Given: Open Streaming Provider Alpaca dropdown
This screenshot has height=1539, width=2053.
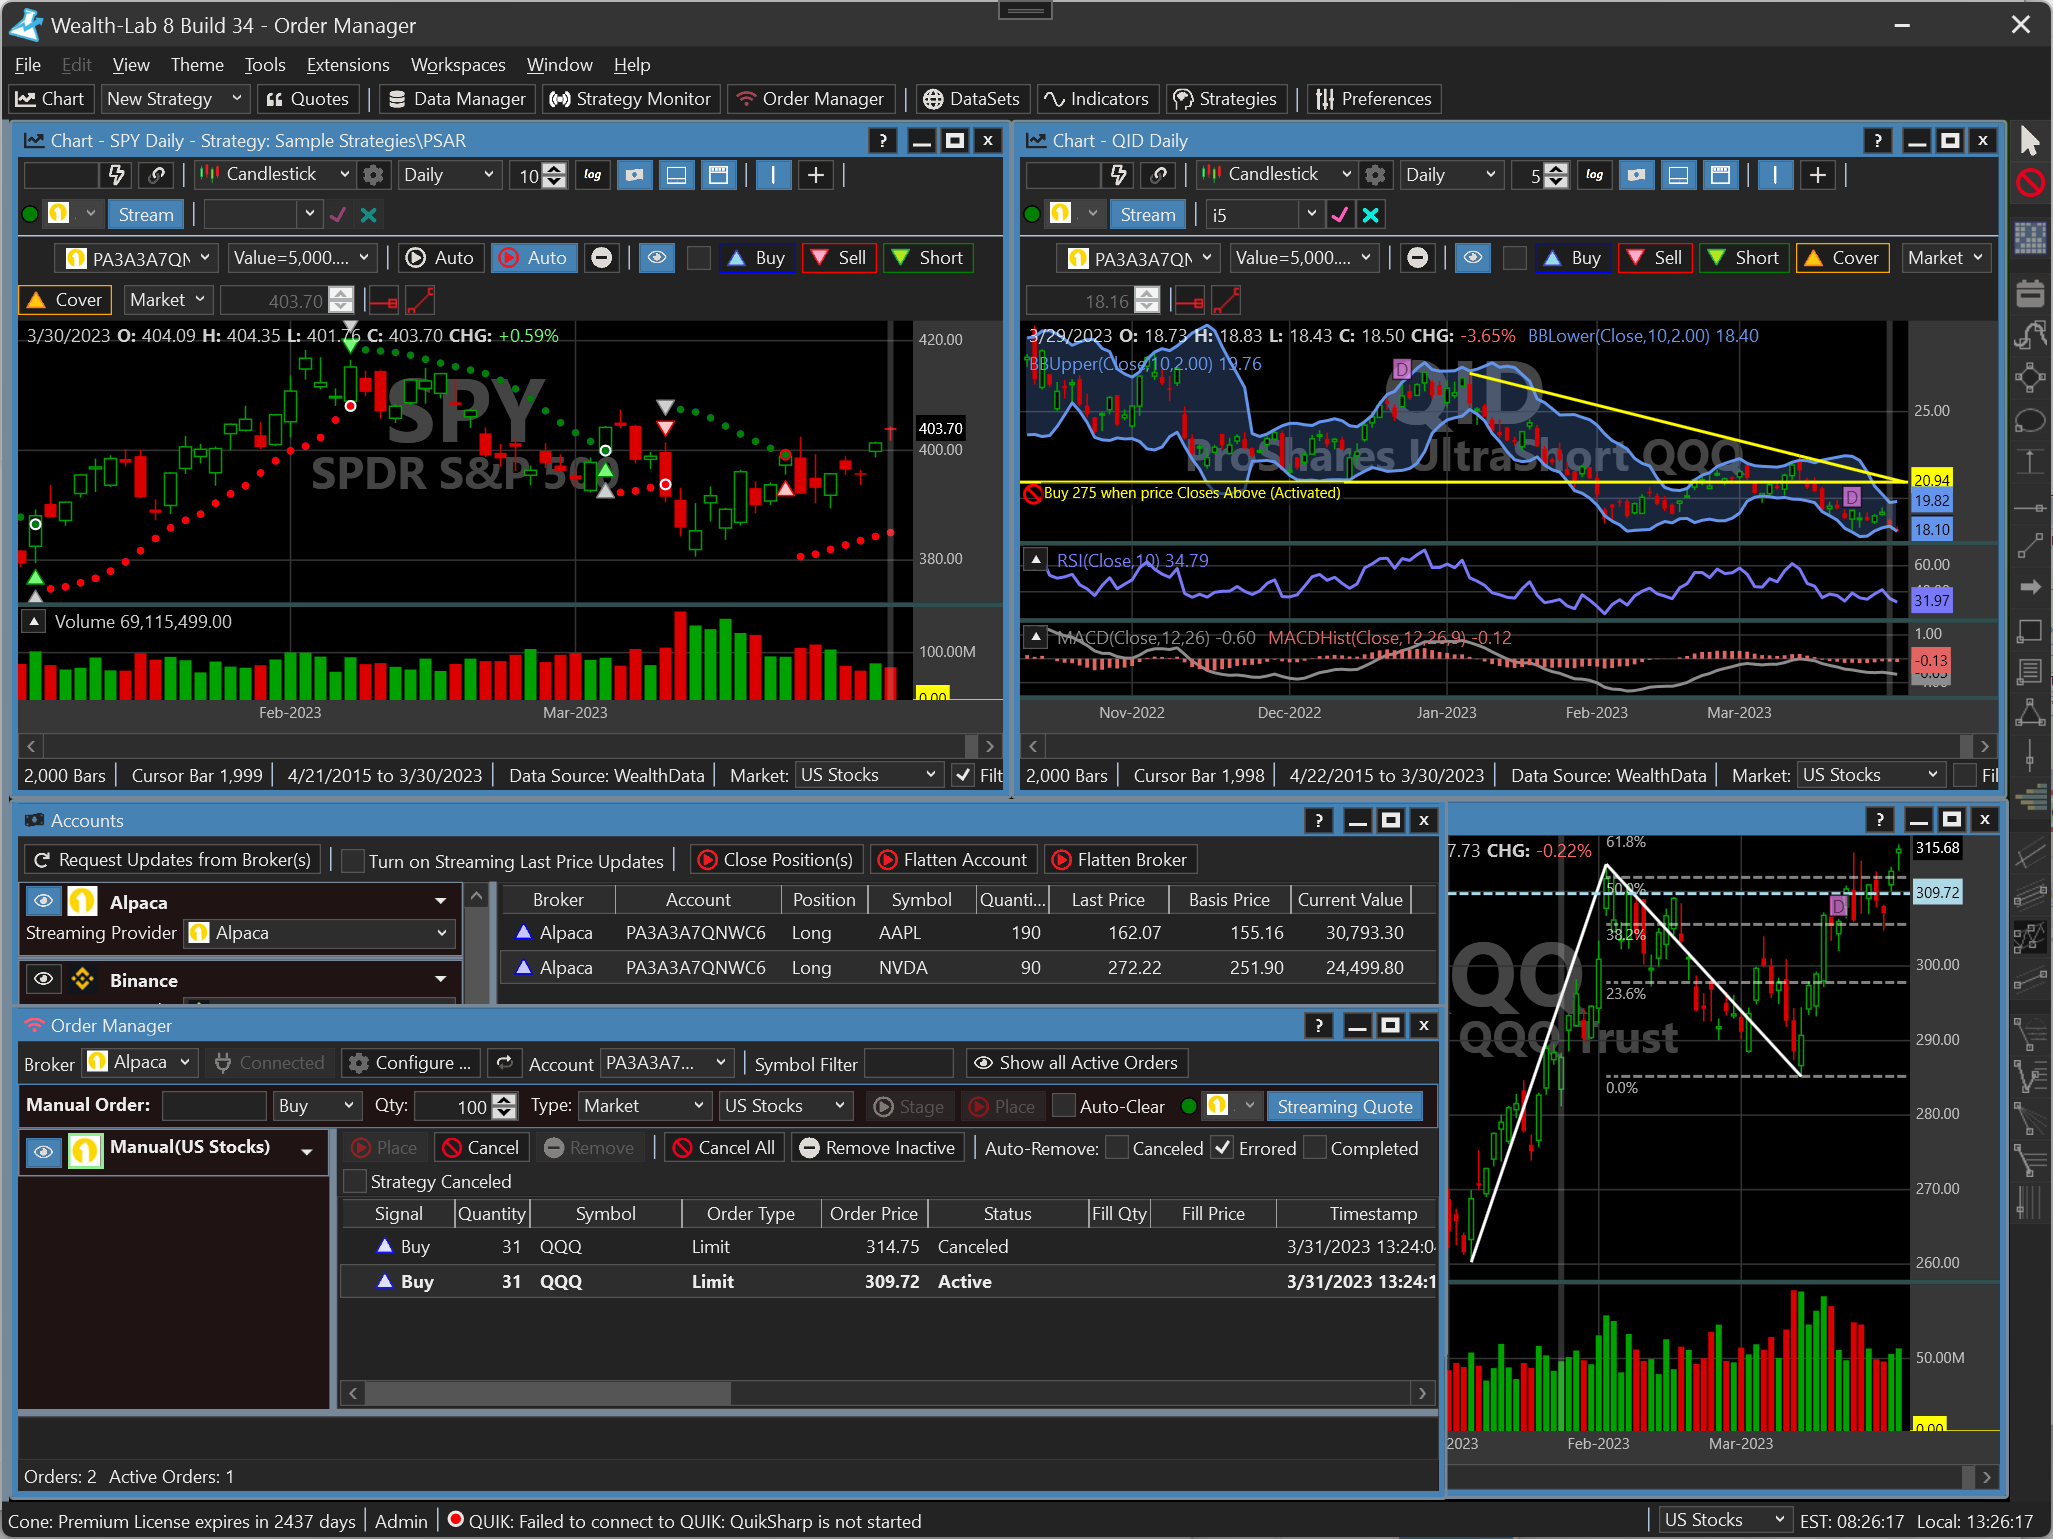Looking at the screenshot, I should pos(319,933).
